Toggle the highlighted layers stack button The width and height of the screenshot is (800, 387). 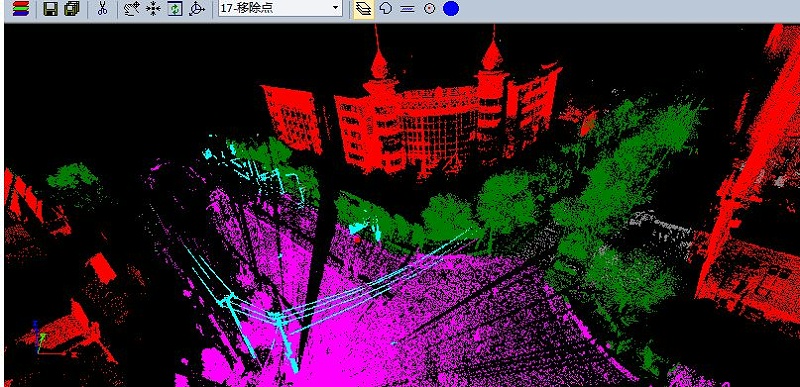pyautogui.click(x=364, y=9)
